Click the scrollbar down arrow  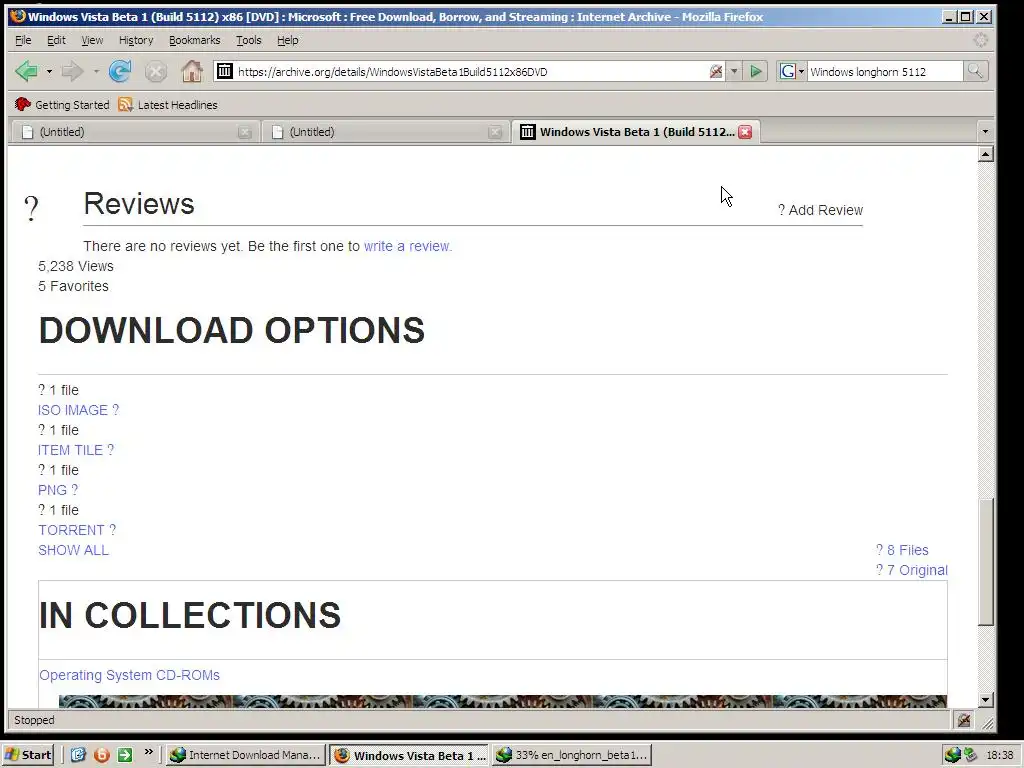point(986,699)
